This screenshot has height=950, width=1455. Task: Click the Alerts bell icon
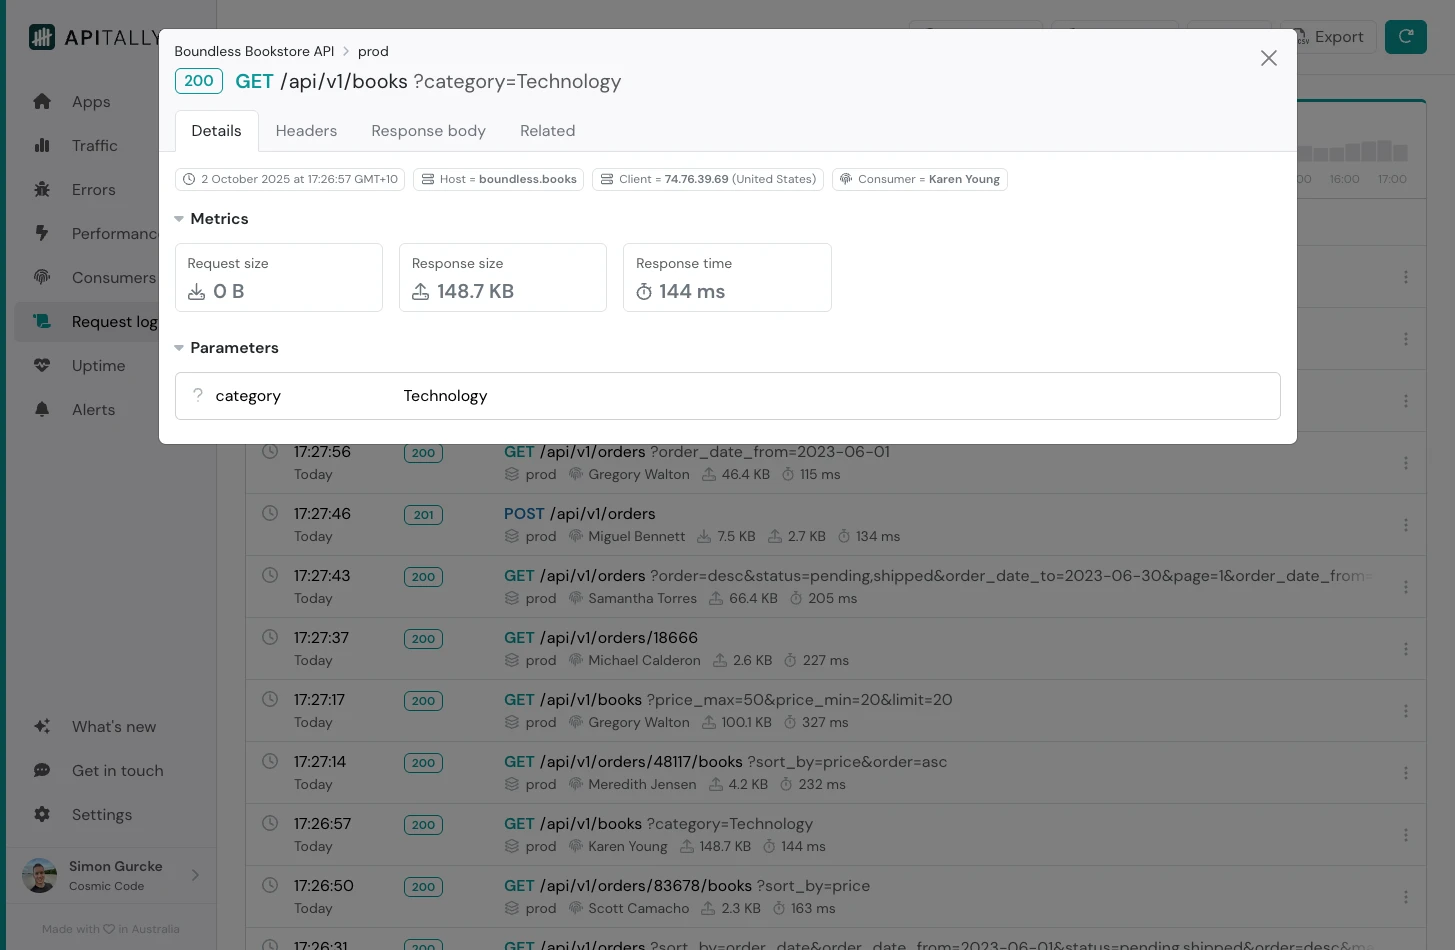click(42, 410)
